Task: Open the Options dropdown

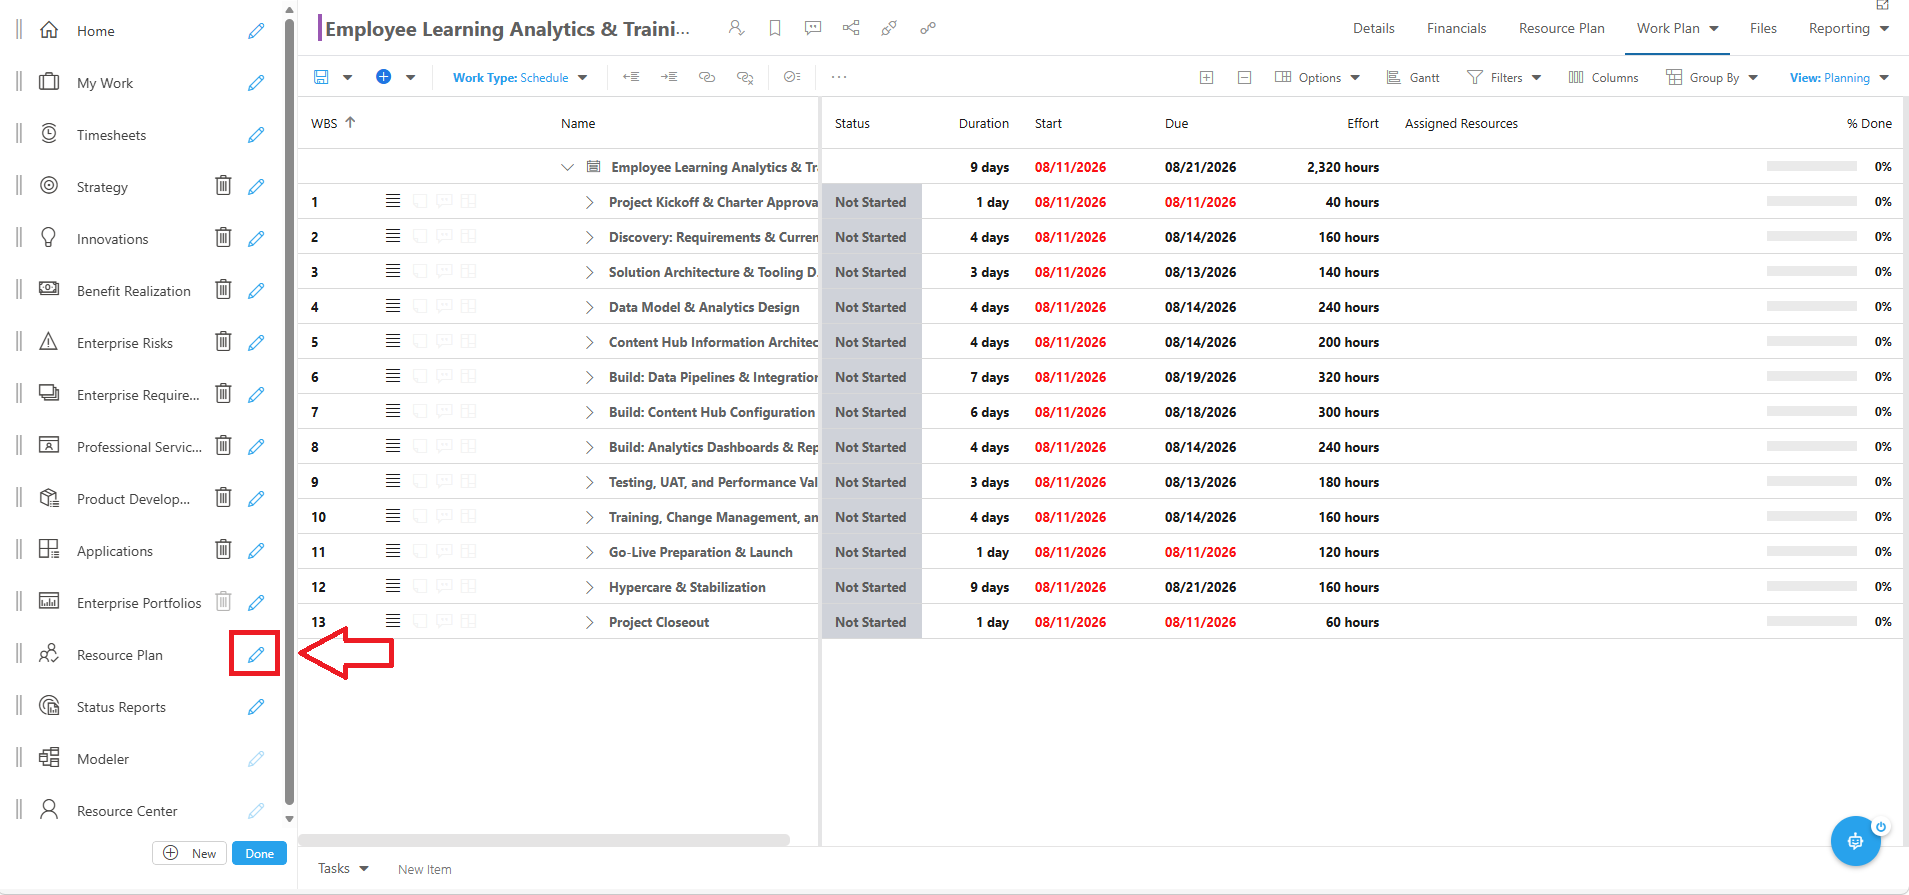Action: 1318,77
